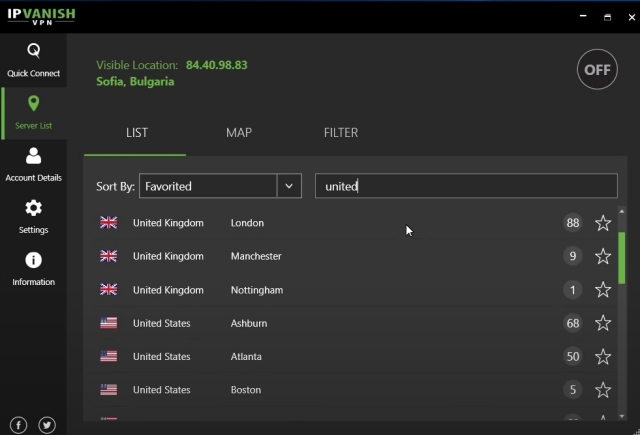Switch to the FILTER tab

click(x=341, y=133)
